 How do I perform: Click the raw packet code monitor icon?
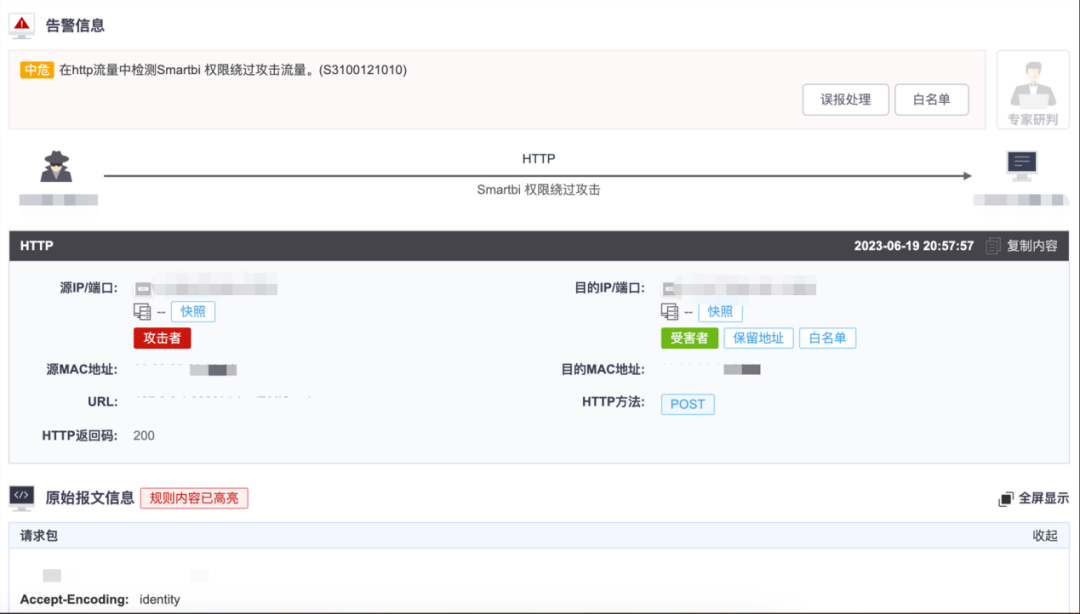tap(21, 498)
